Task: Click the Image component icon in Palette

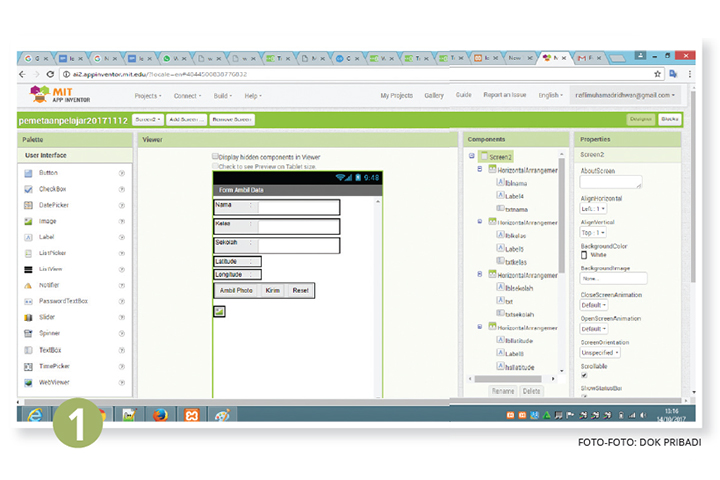Action: point(29,221)
